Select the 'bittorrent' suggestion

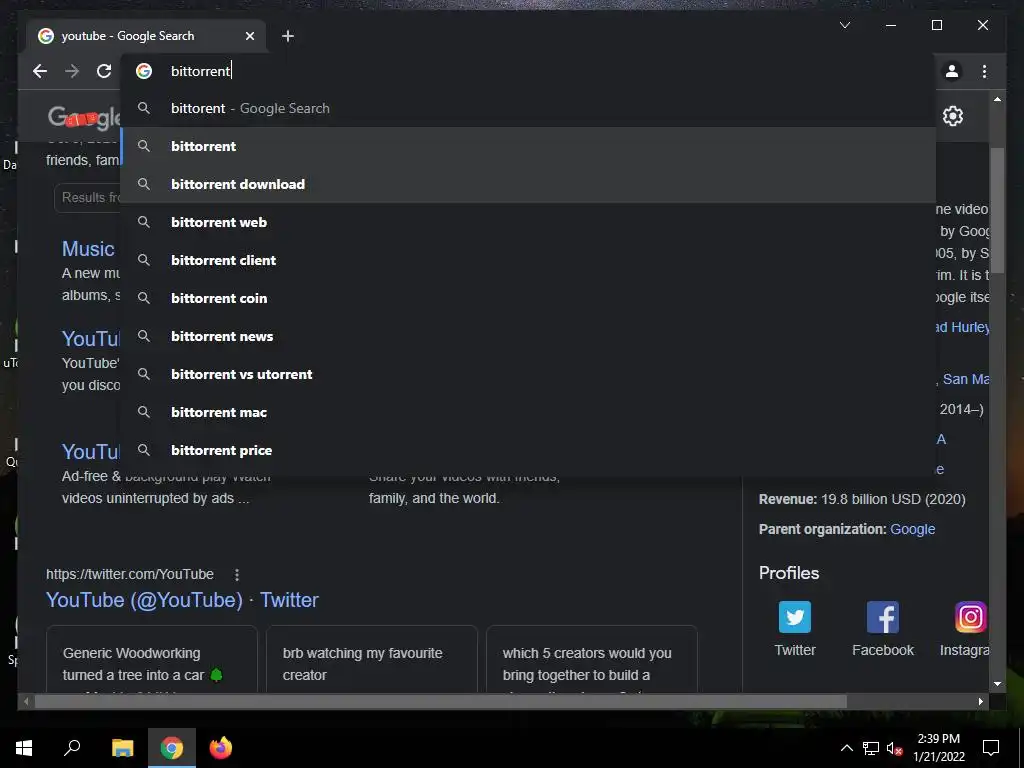tap(528, 146)
